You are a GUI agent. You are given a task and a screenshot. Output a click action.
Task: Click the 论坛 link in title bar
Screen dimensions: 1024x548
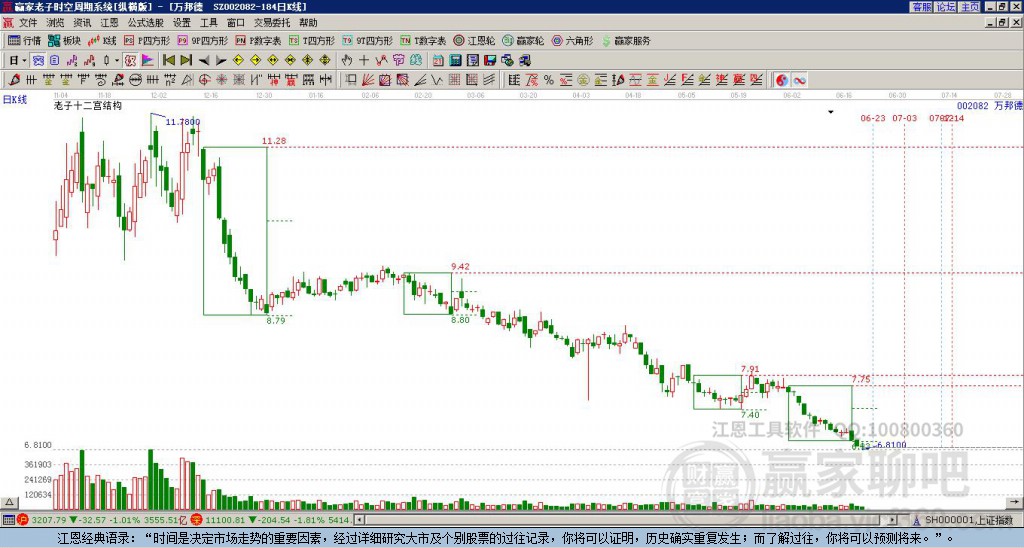tap(946, 7)
